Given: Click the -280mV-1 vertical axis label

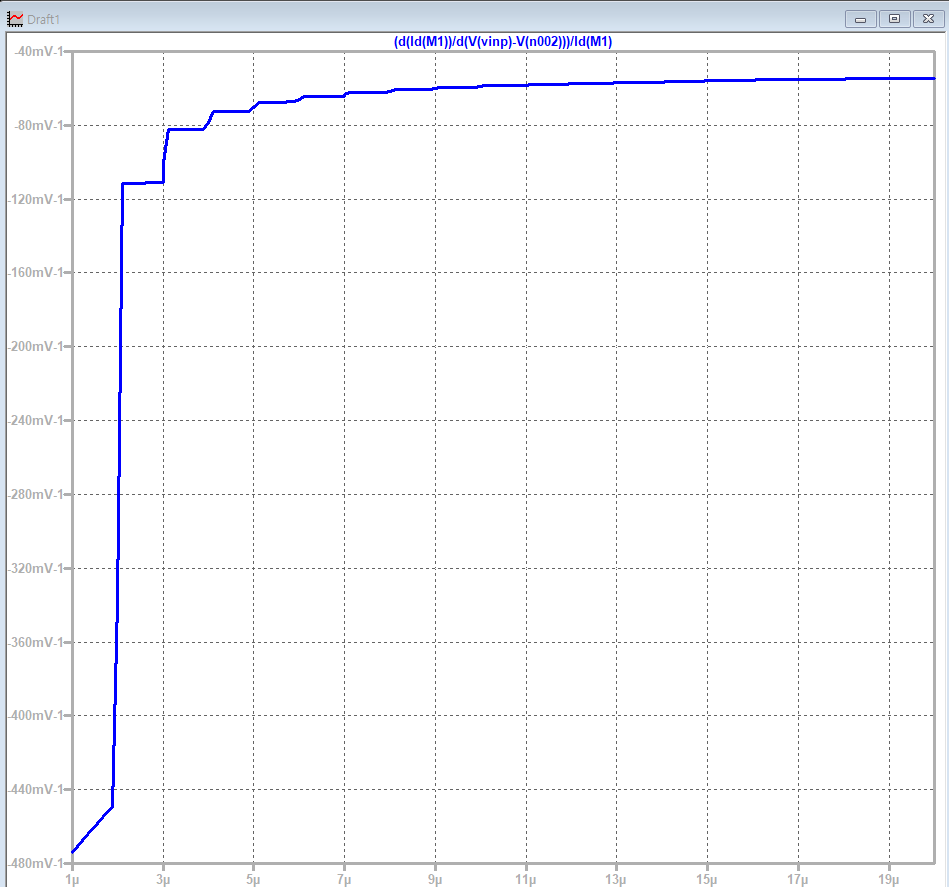Looking at the screenshot, I should [35, 494].
